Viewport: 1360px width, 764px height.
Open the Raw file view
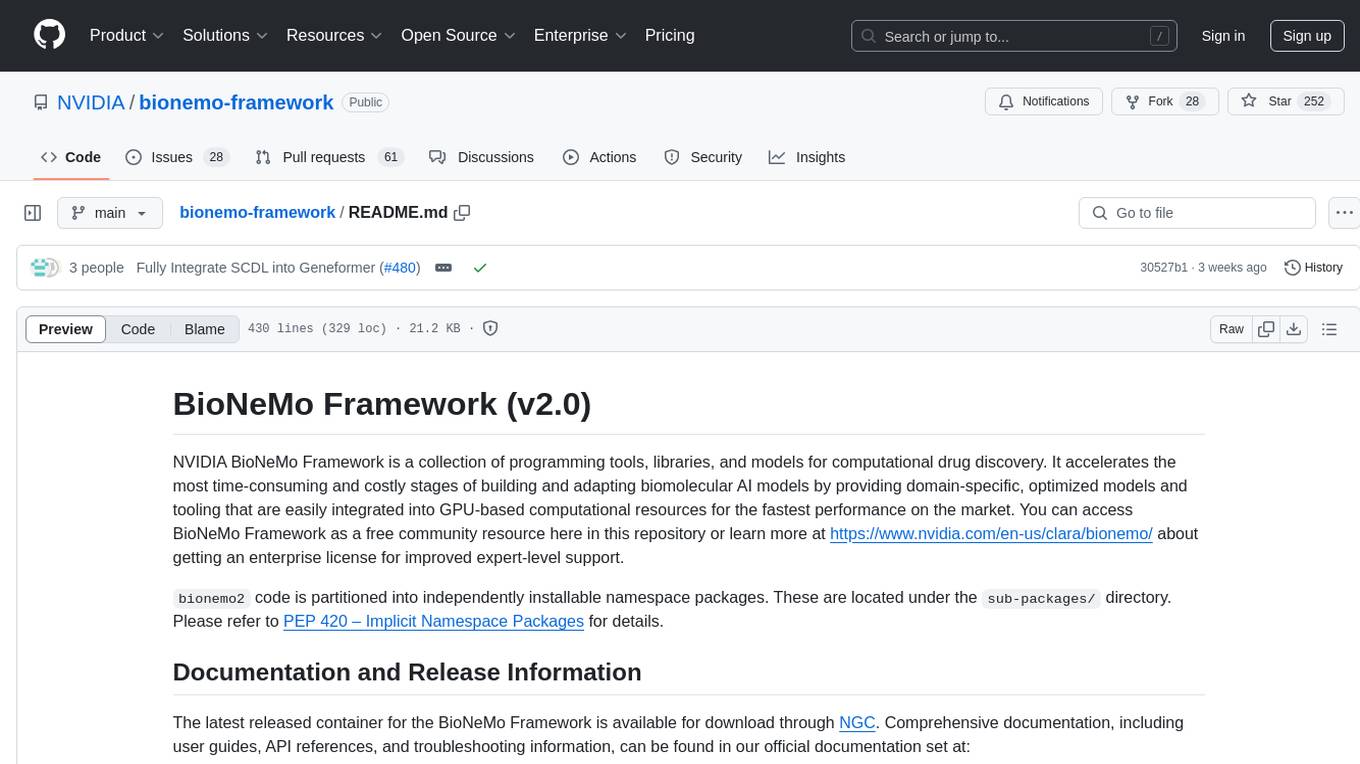click(x=1231, y=329)
